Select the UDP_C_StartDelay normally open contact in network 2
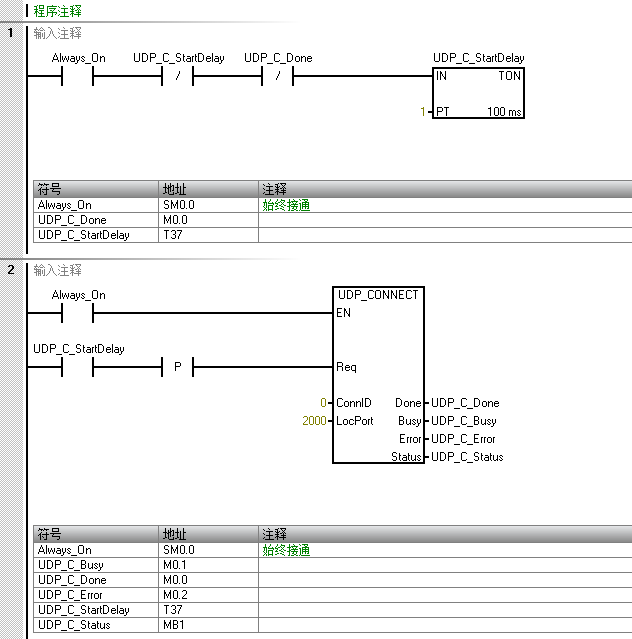This screenshot has width=632, height=639. (x=77, y=367)
